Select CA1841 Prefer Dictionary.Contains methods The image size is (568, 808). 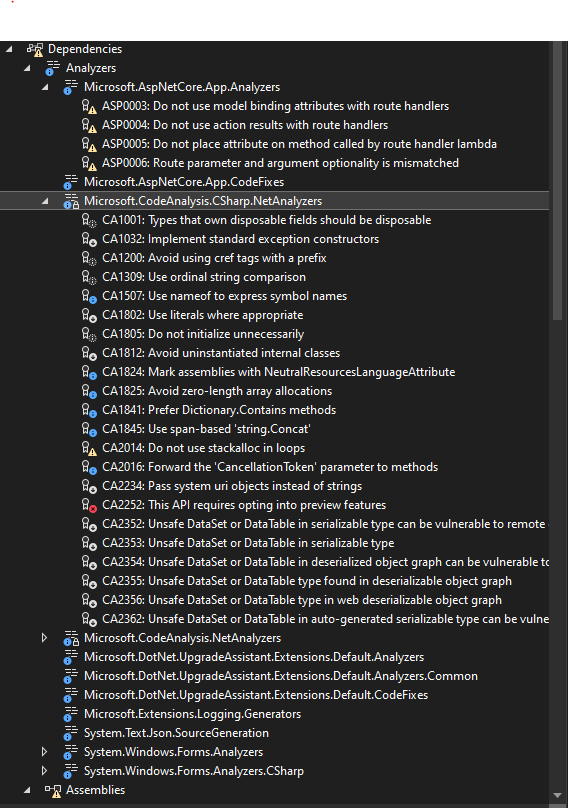tap(219, 410)
